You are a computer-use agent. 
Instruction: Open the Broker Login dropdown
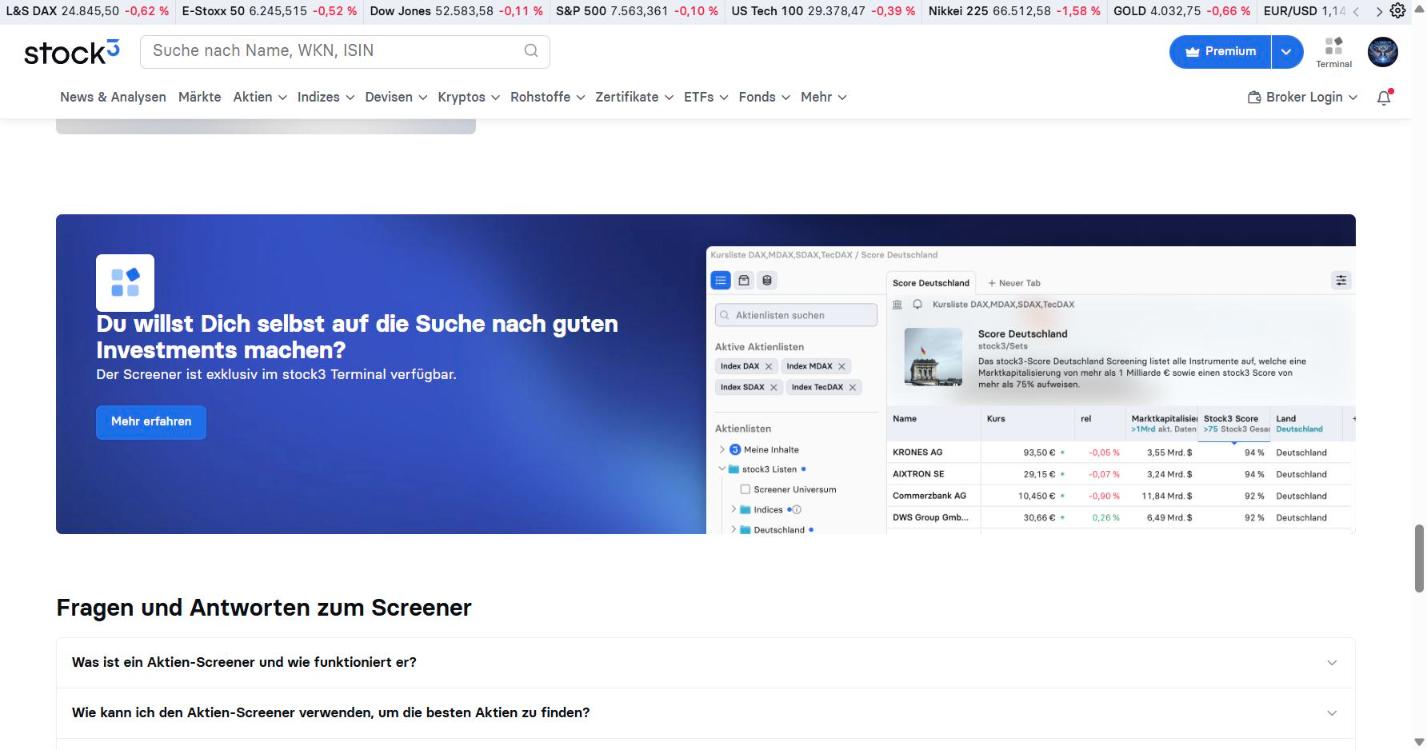1303,97
